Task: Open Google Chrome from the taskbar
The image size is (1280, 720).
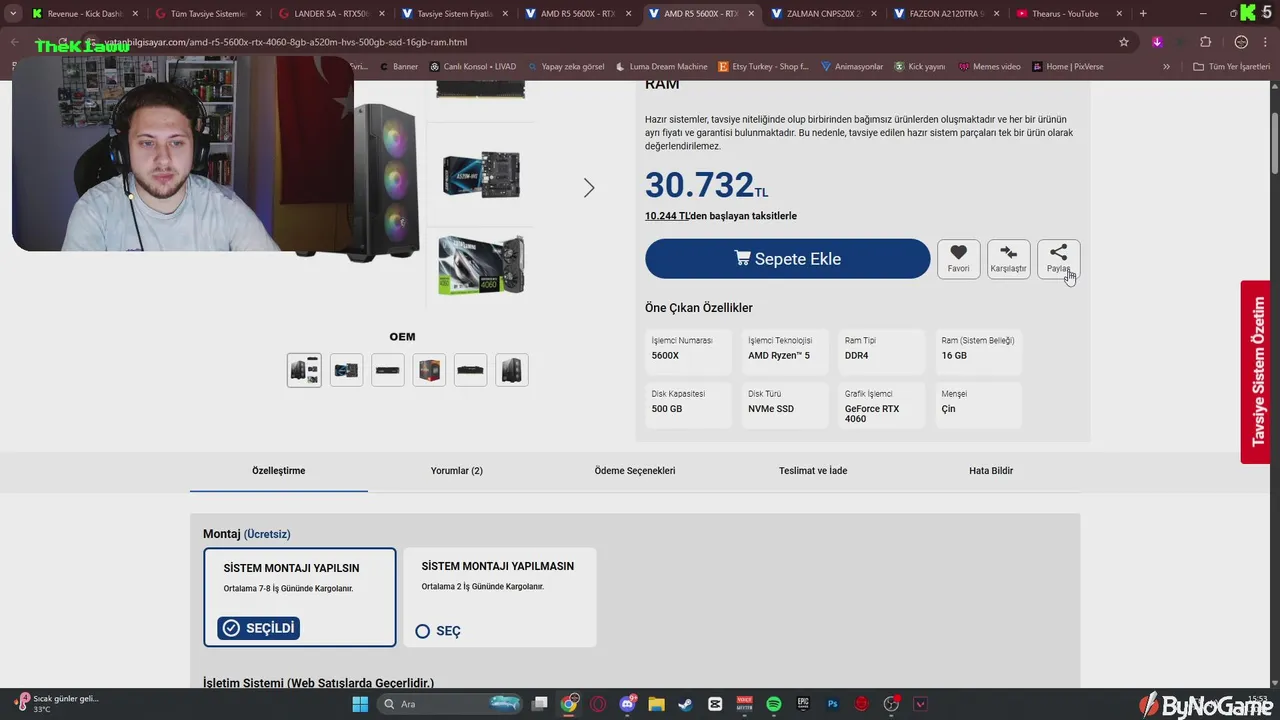Action: point(569,704)
